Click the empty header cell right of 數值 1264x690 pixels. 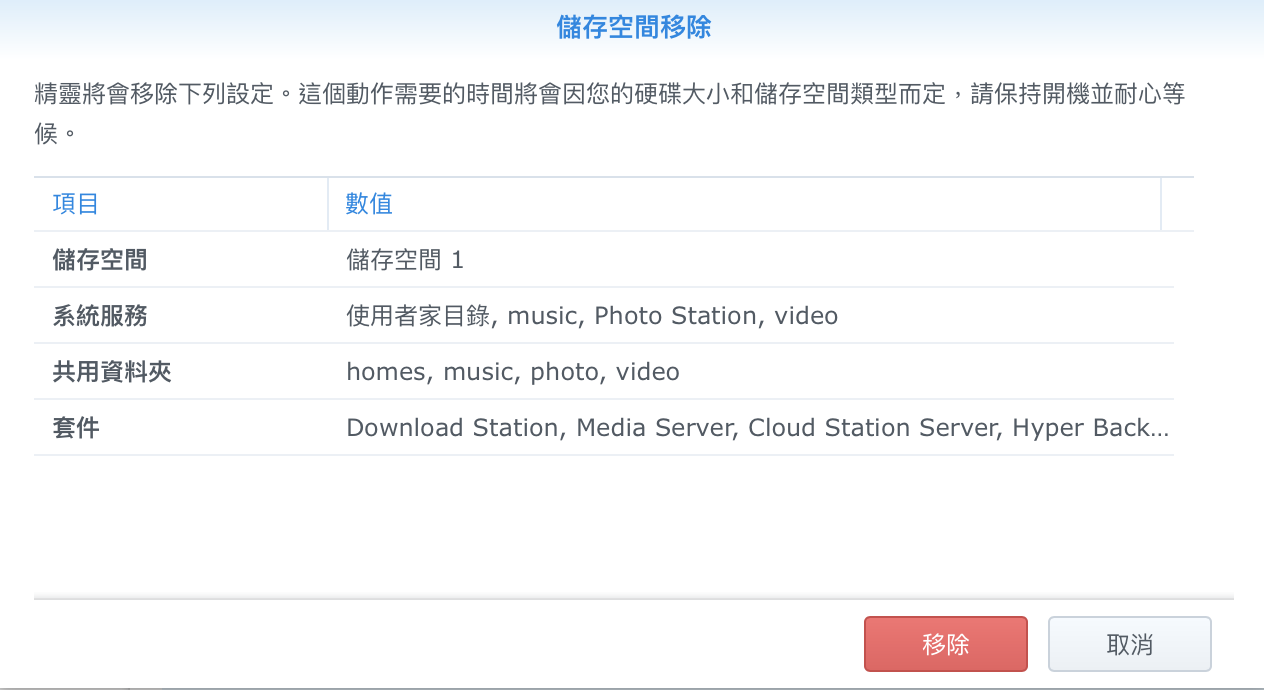[1177, 205]
